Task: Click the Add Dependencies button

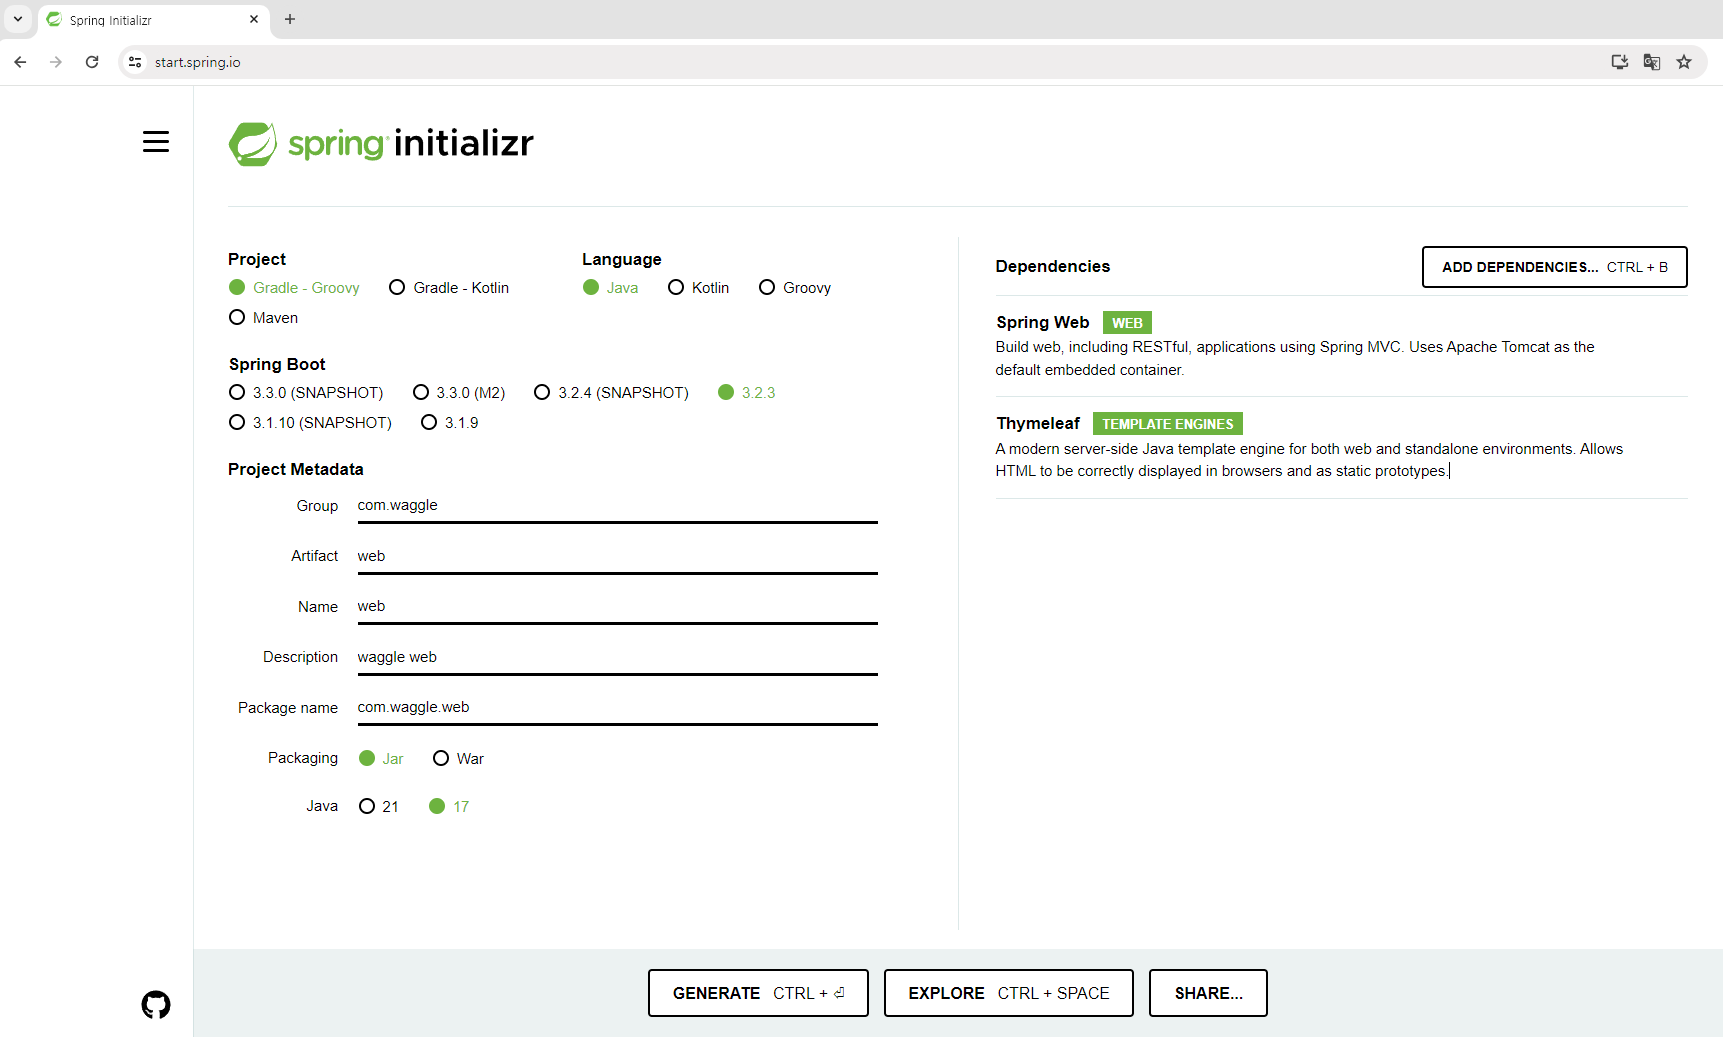Action: point(1554,267)
